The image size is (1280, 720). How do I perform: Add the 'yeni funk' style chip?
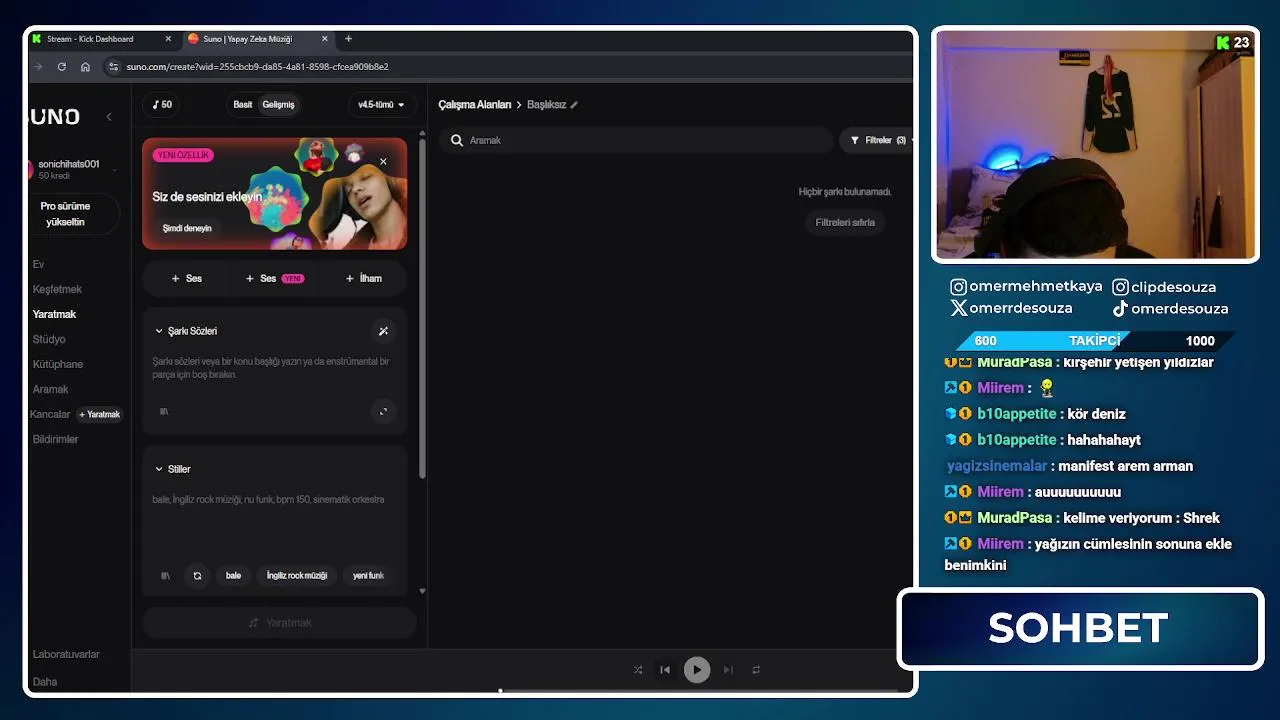coord(368,575)
